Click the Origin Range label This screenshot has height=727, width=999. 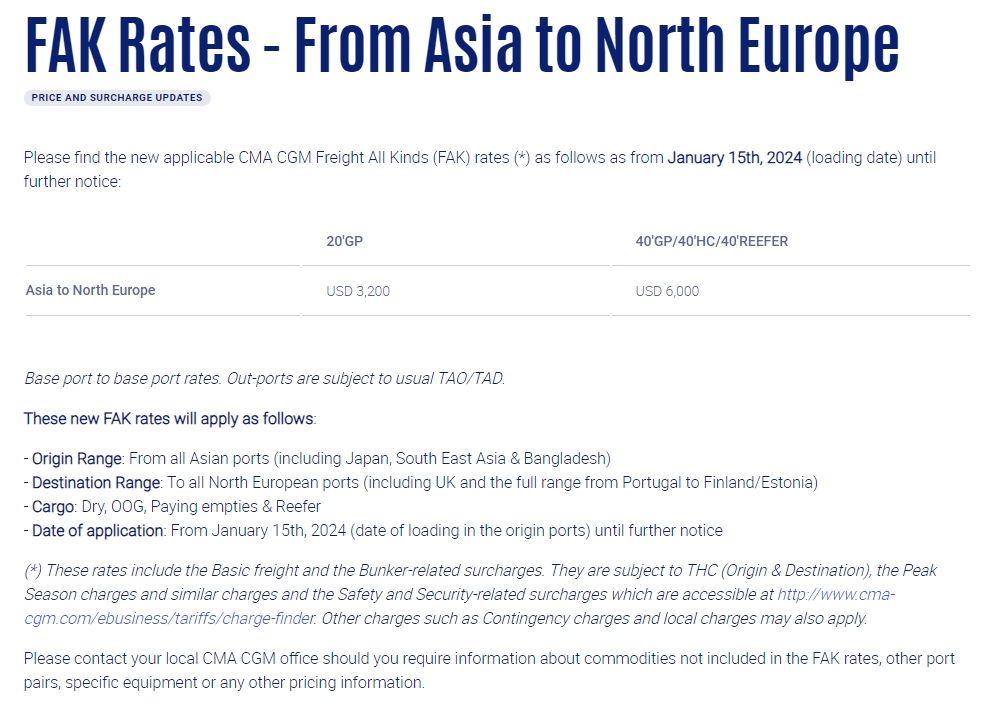77,459
